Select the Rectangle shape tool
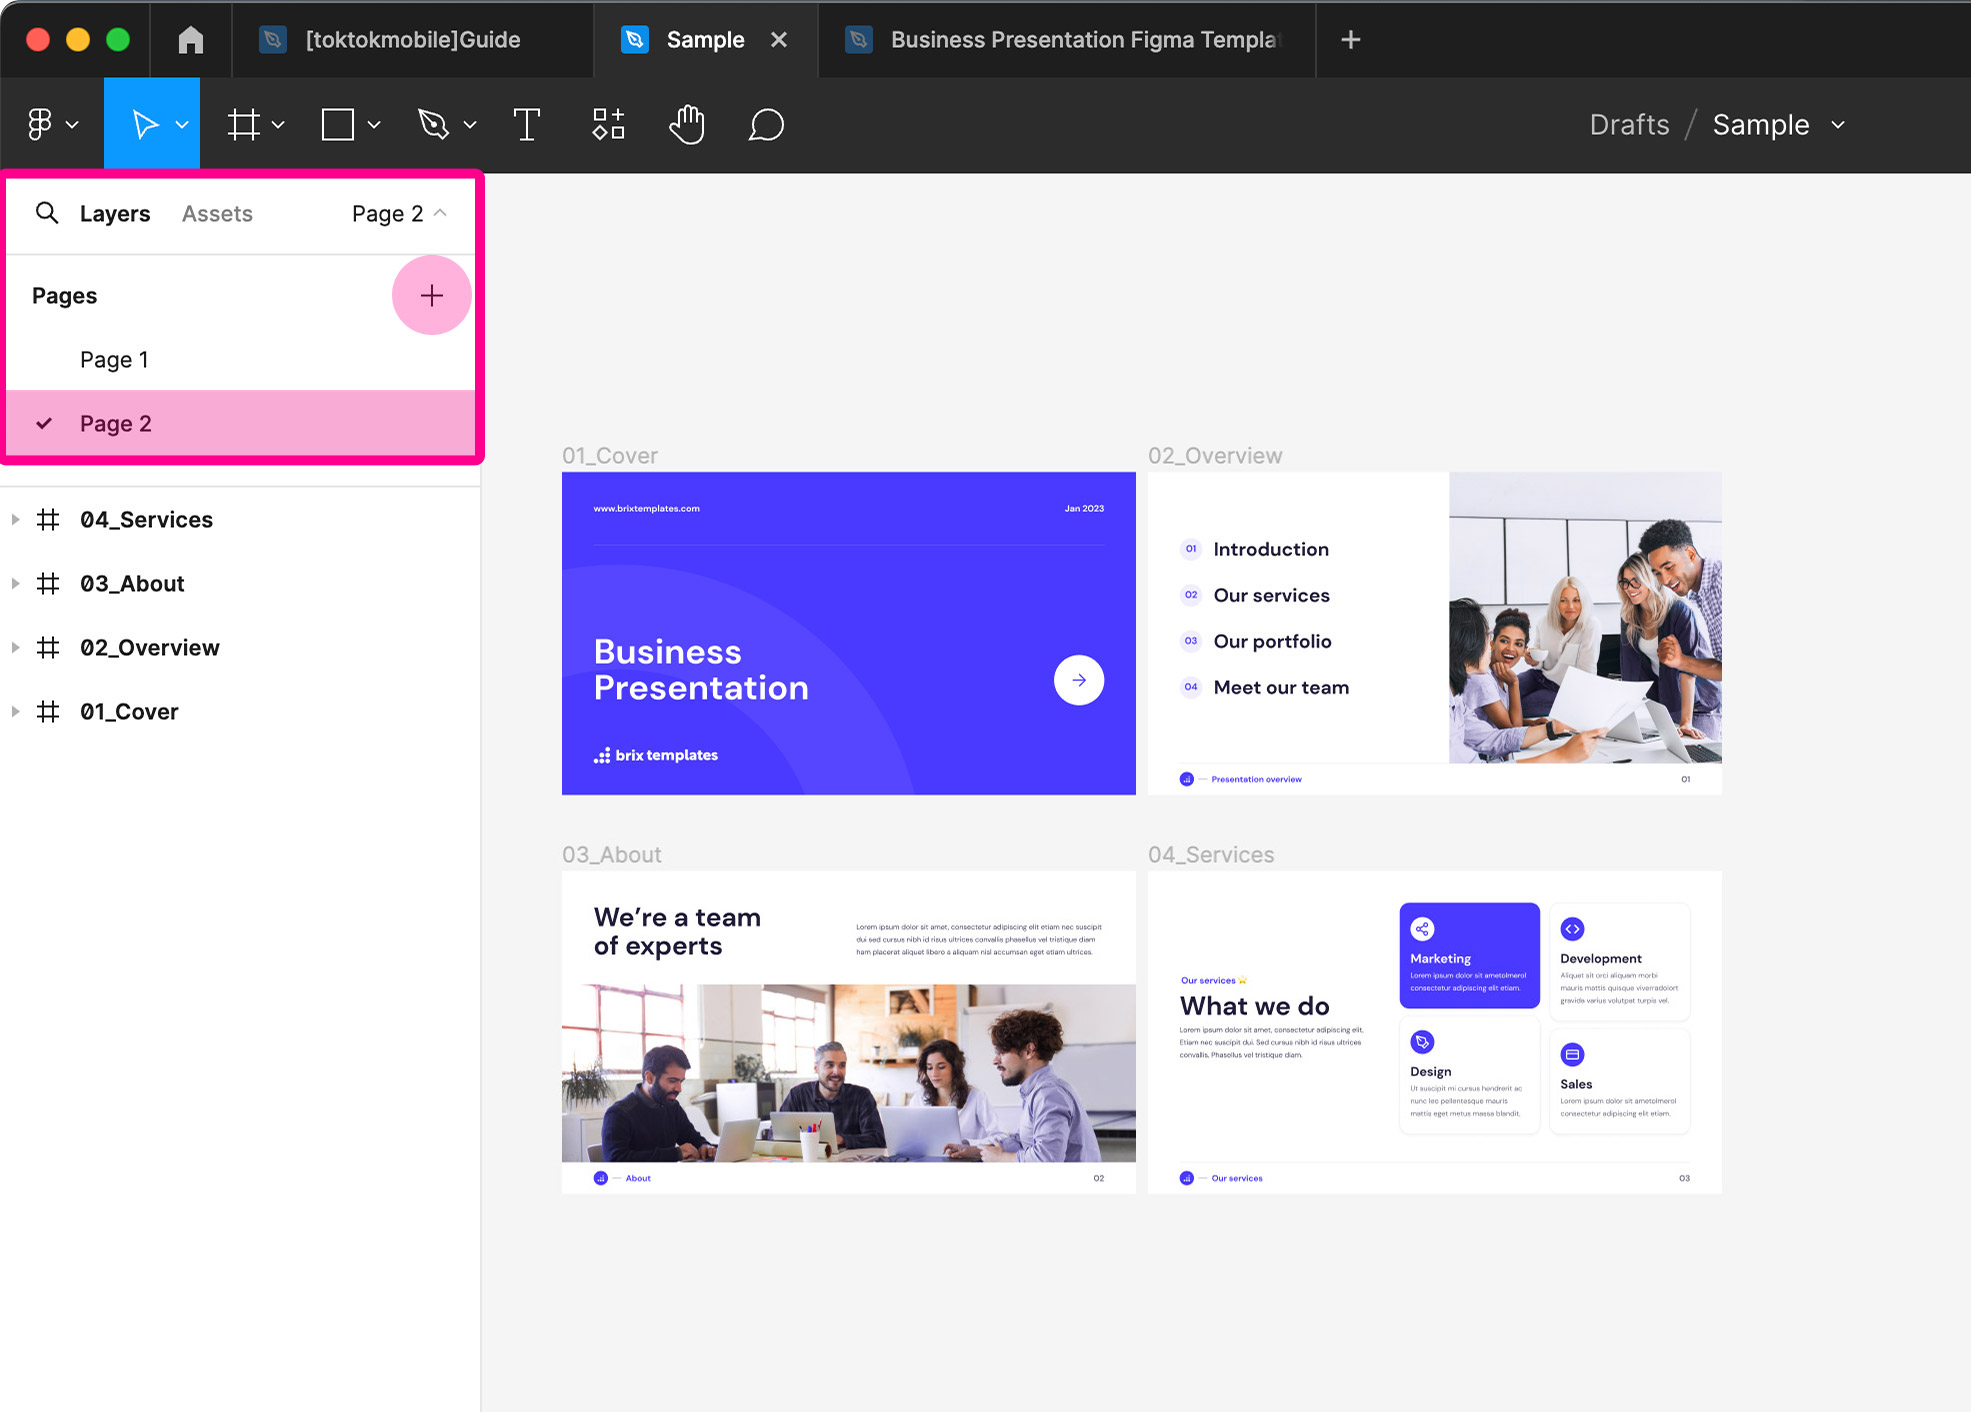The height and width of the screenshot is (1412, 1971). coord(338,125)
